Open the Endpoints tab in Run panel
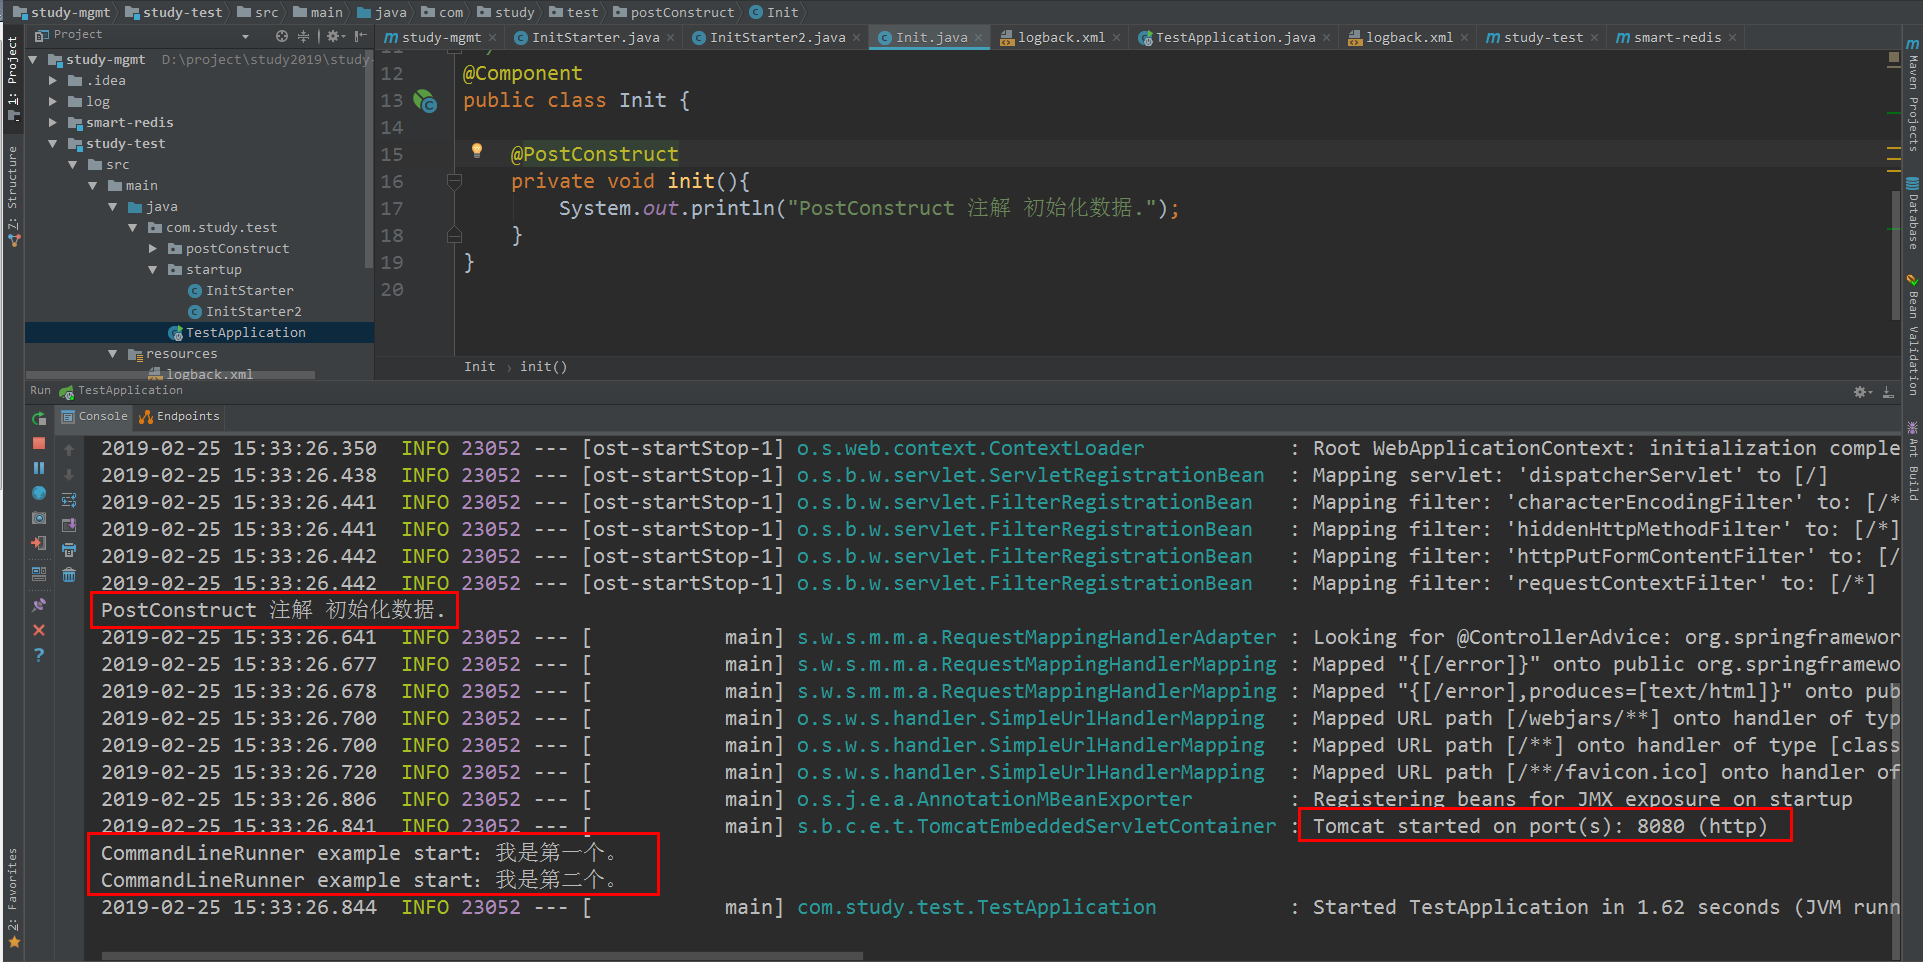 coord(180,417)
